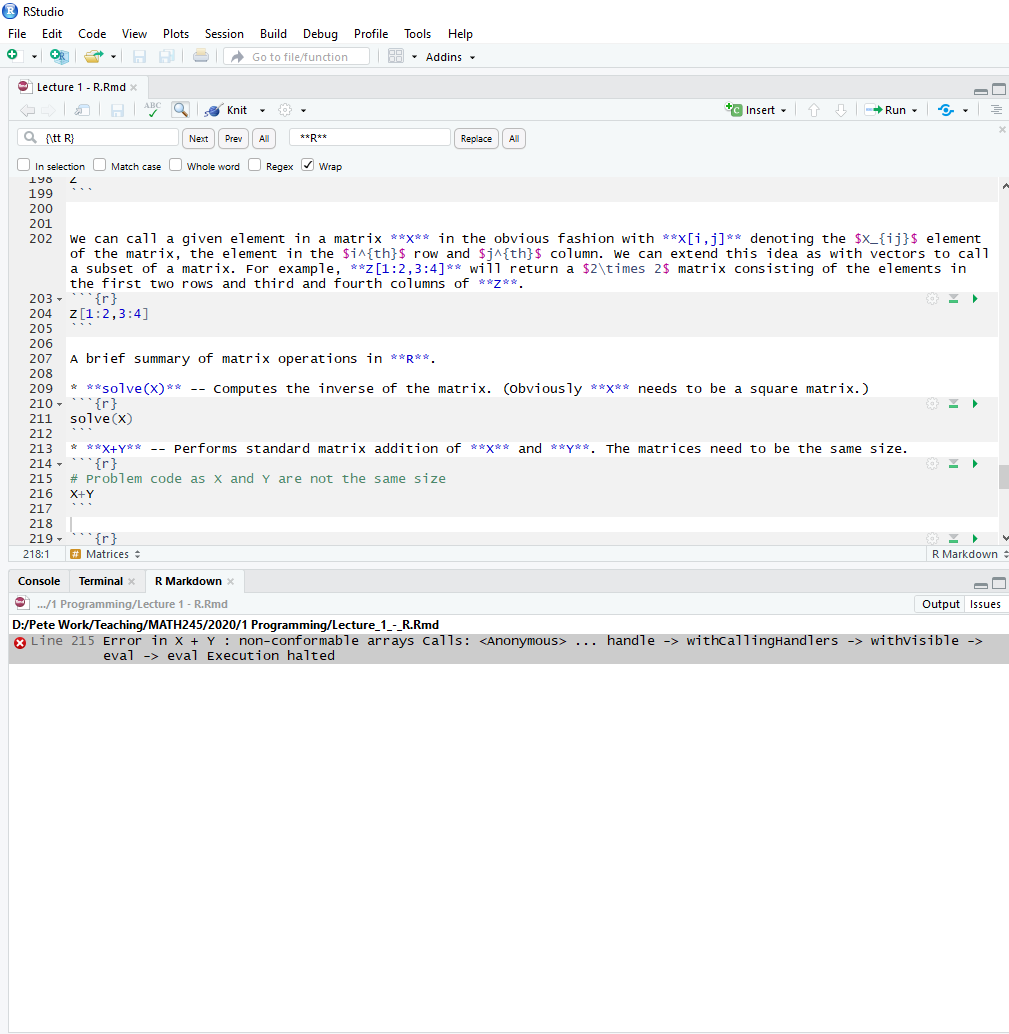Click the document outline icon

[996, 110]
